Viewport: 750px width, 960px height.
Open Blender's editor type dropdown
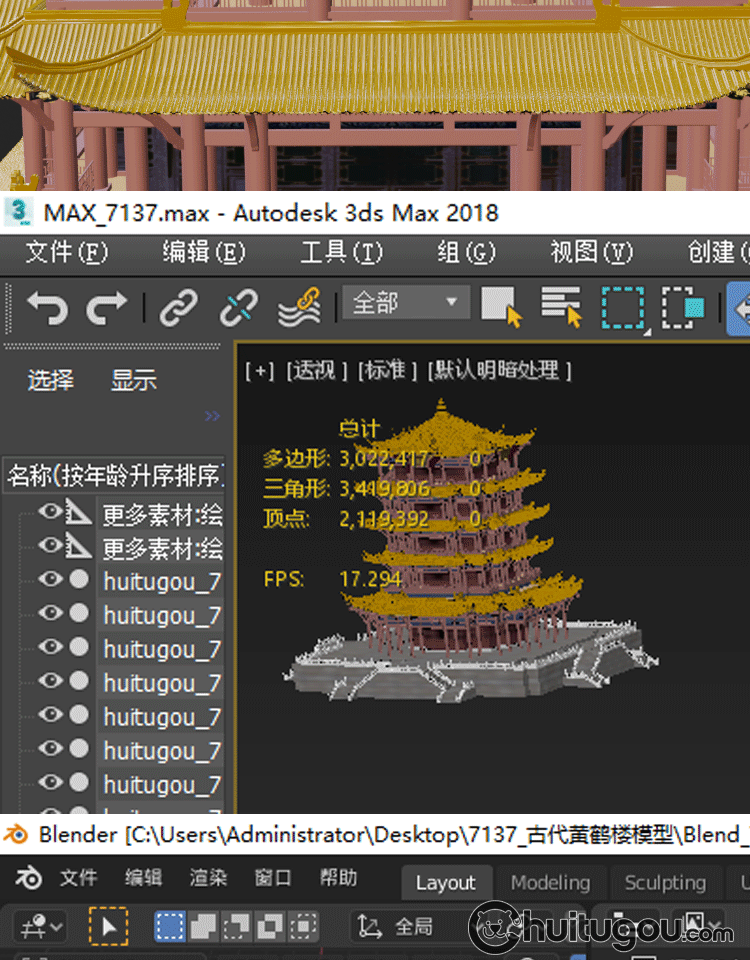(x=41, y=926)
